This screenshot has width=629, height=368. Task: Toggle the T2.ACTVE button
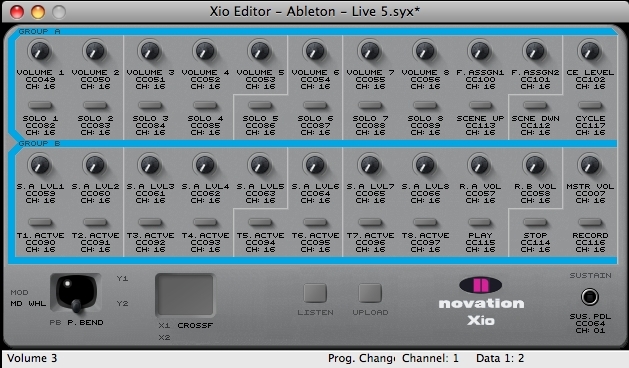(95, 222)
